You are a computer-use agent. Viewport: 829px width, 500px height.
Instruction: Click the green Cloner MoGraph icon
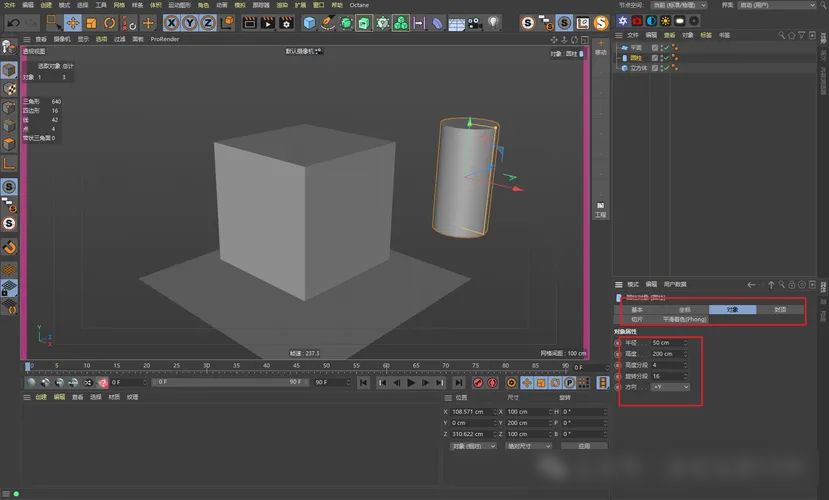pyautogui.click(x=401, y=23)
